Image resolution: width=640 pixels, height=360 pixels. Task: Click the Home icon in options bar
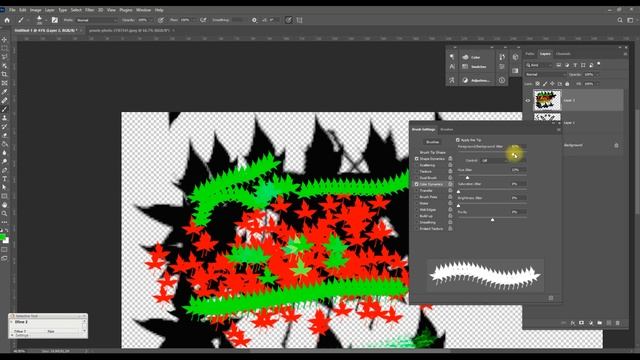click(x=7, y=20)
